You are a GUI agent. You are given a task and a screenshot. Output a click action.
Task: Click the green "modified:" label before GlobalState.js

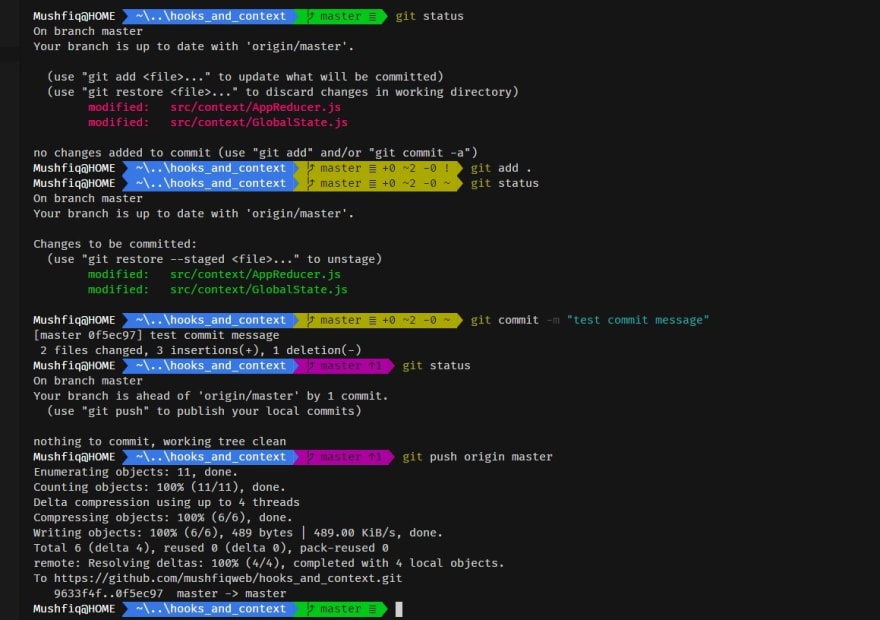point(118,289)
